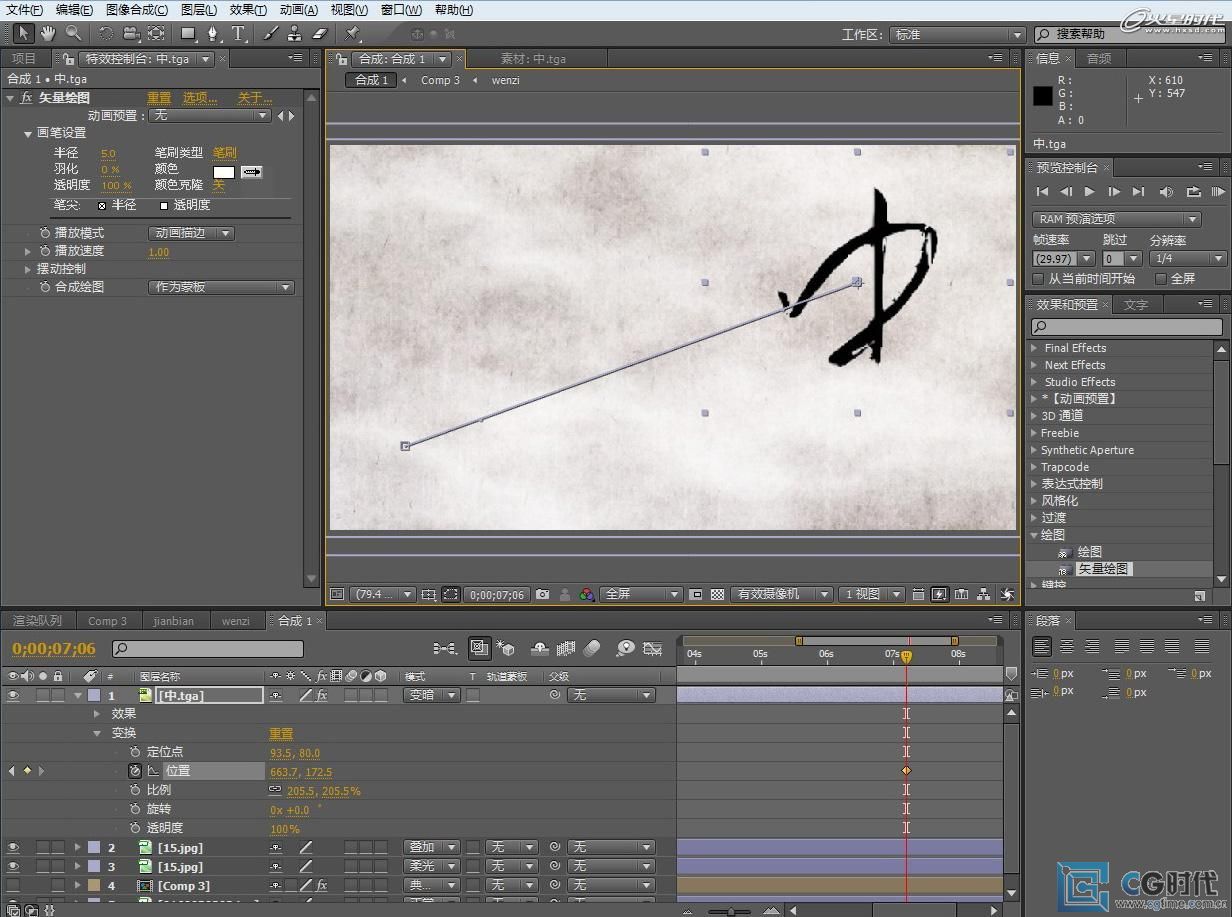Image resolution: width=1232 pixels, height=917 pixels.
Task: Click the current time indicator marker
Action: point(906,656)
